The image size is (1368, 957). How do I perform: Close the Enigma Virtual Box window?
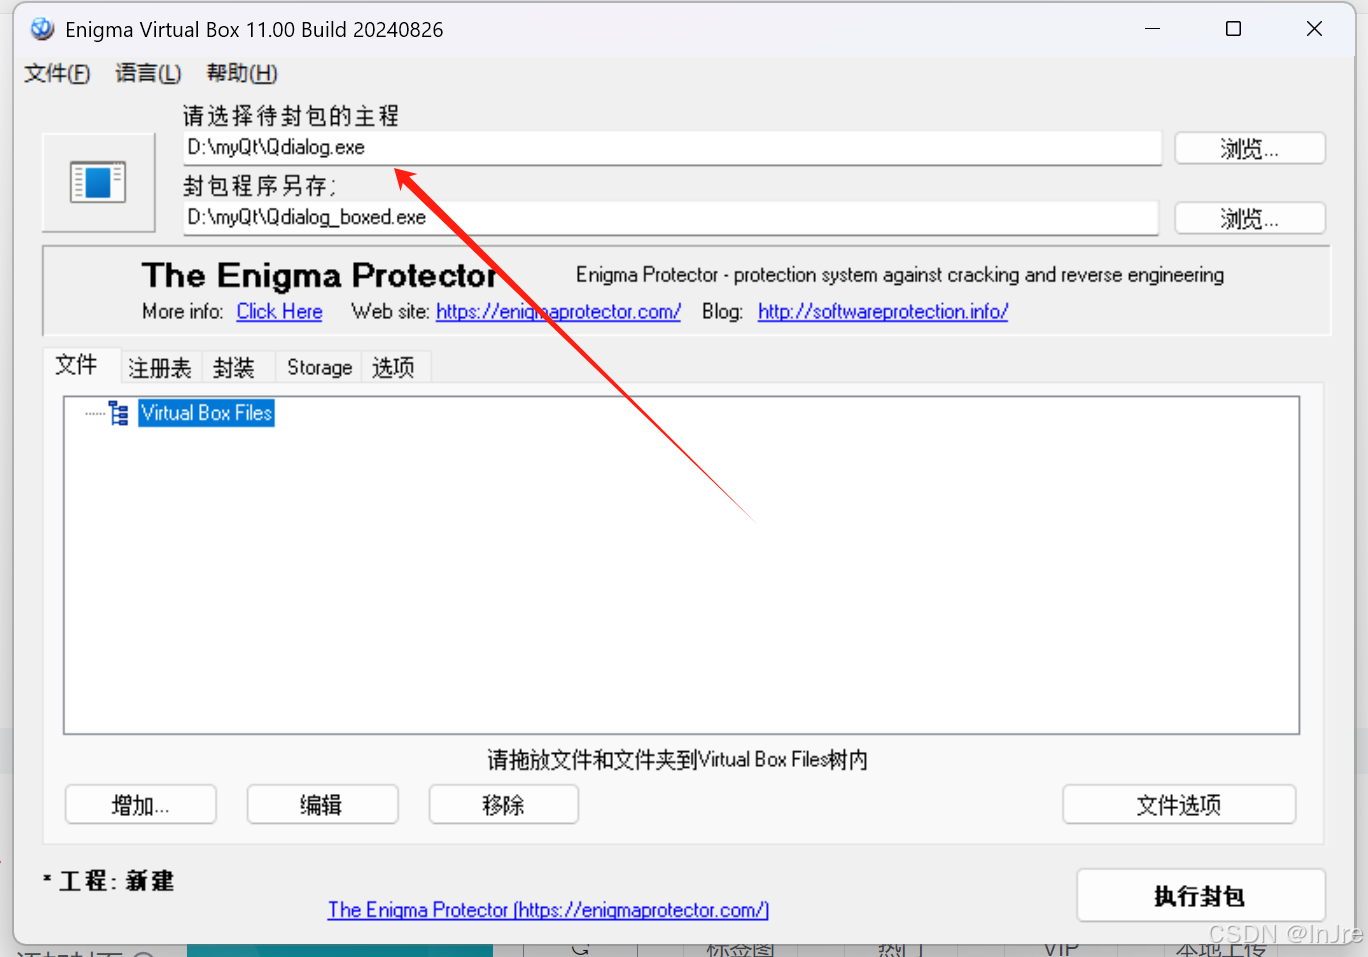tap(1314, 29)
